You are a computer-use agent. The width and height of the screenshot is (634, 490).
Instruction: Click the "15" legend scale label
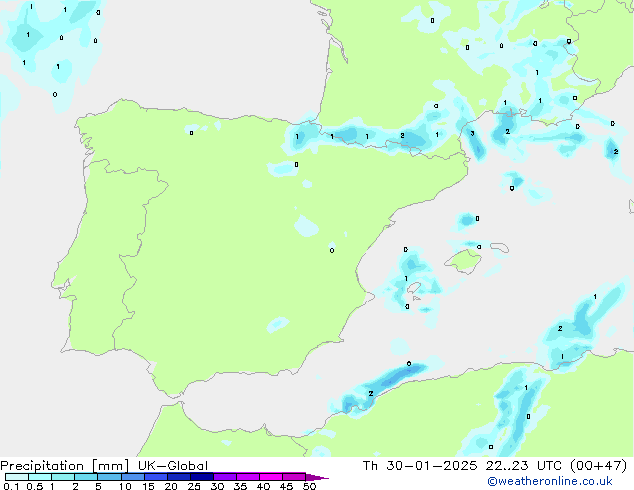(x=148, y=486)
